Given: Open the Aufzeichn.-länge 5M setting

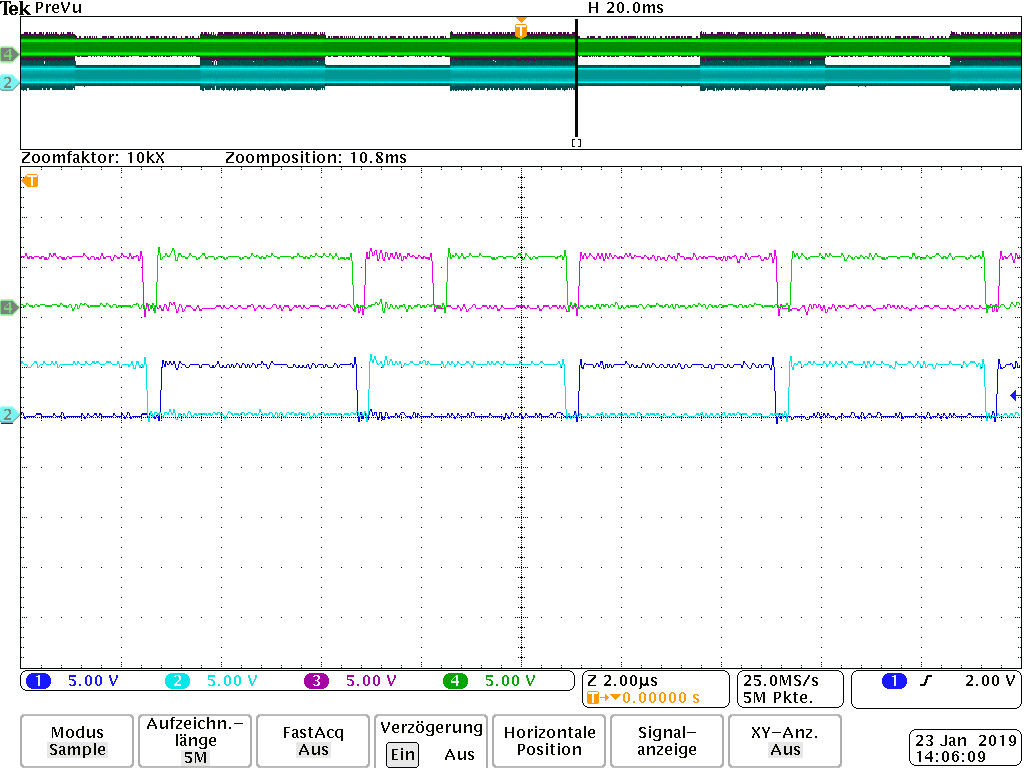Looking at the screenshot, I should 195,741.
